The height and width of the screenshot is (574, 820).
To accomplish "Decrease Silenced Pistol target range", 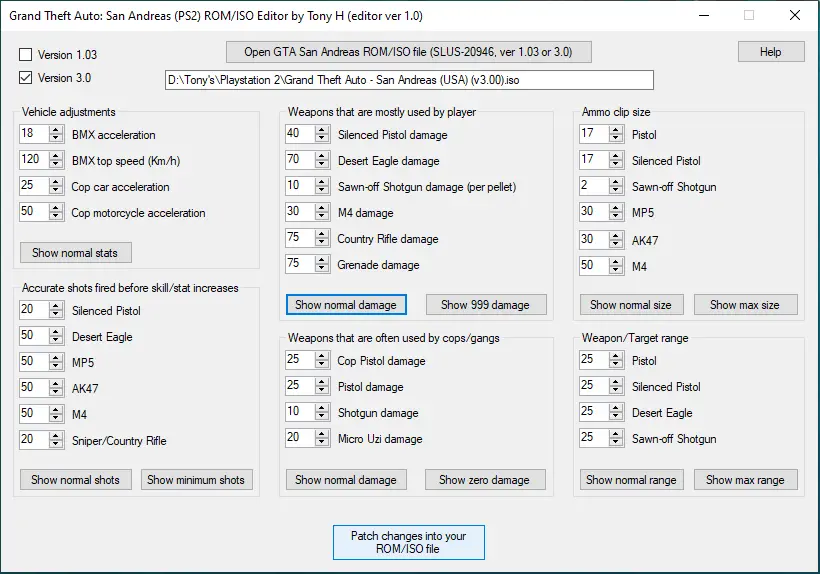I will pyautogui.click(x=616, y=390).
